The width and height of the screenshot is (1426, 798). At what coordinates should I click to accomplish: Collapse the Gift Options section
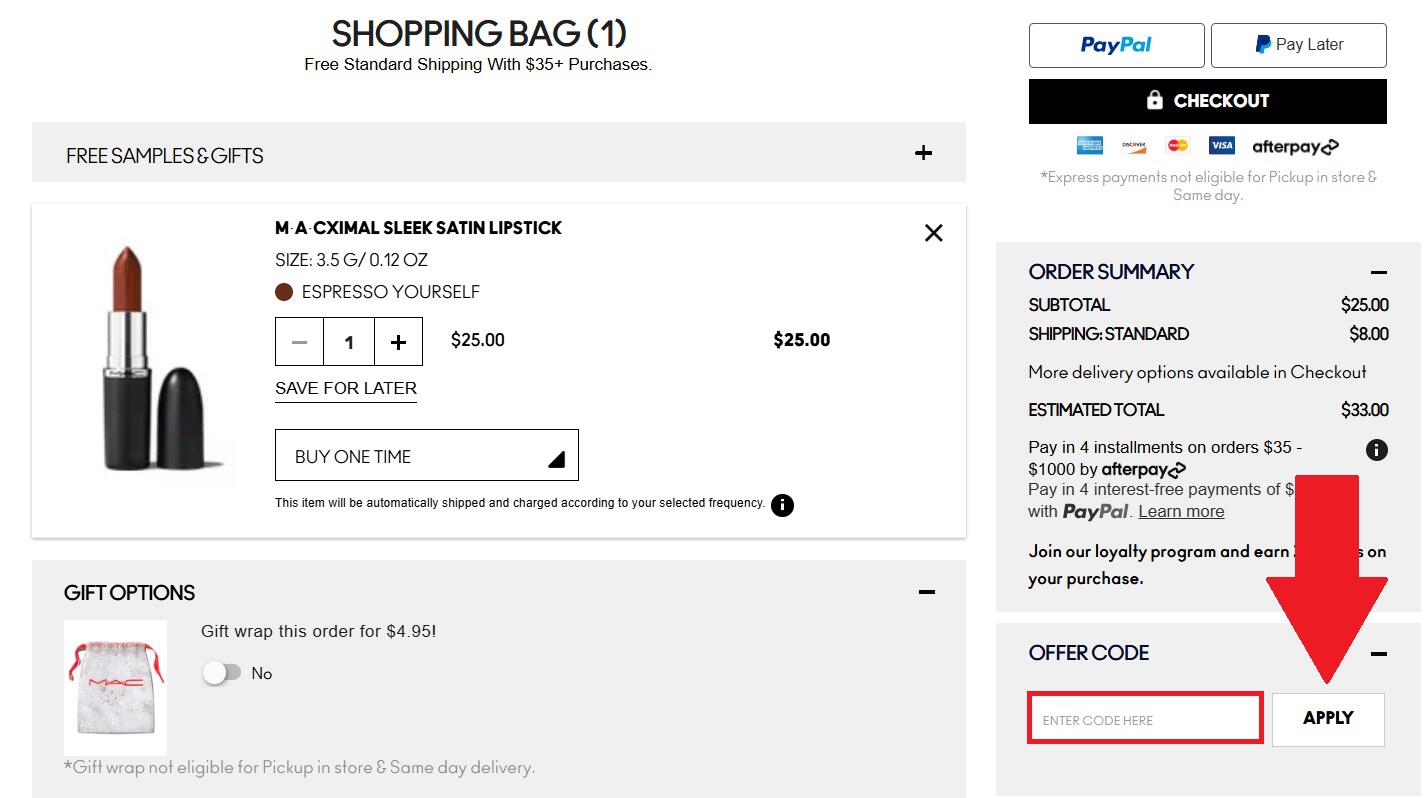pyautogui.click(x=926, y=592)
